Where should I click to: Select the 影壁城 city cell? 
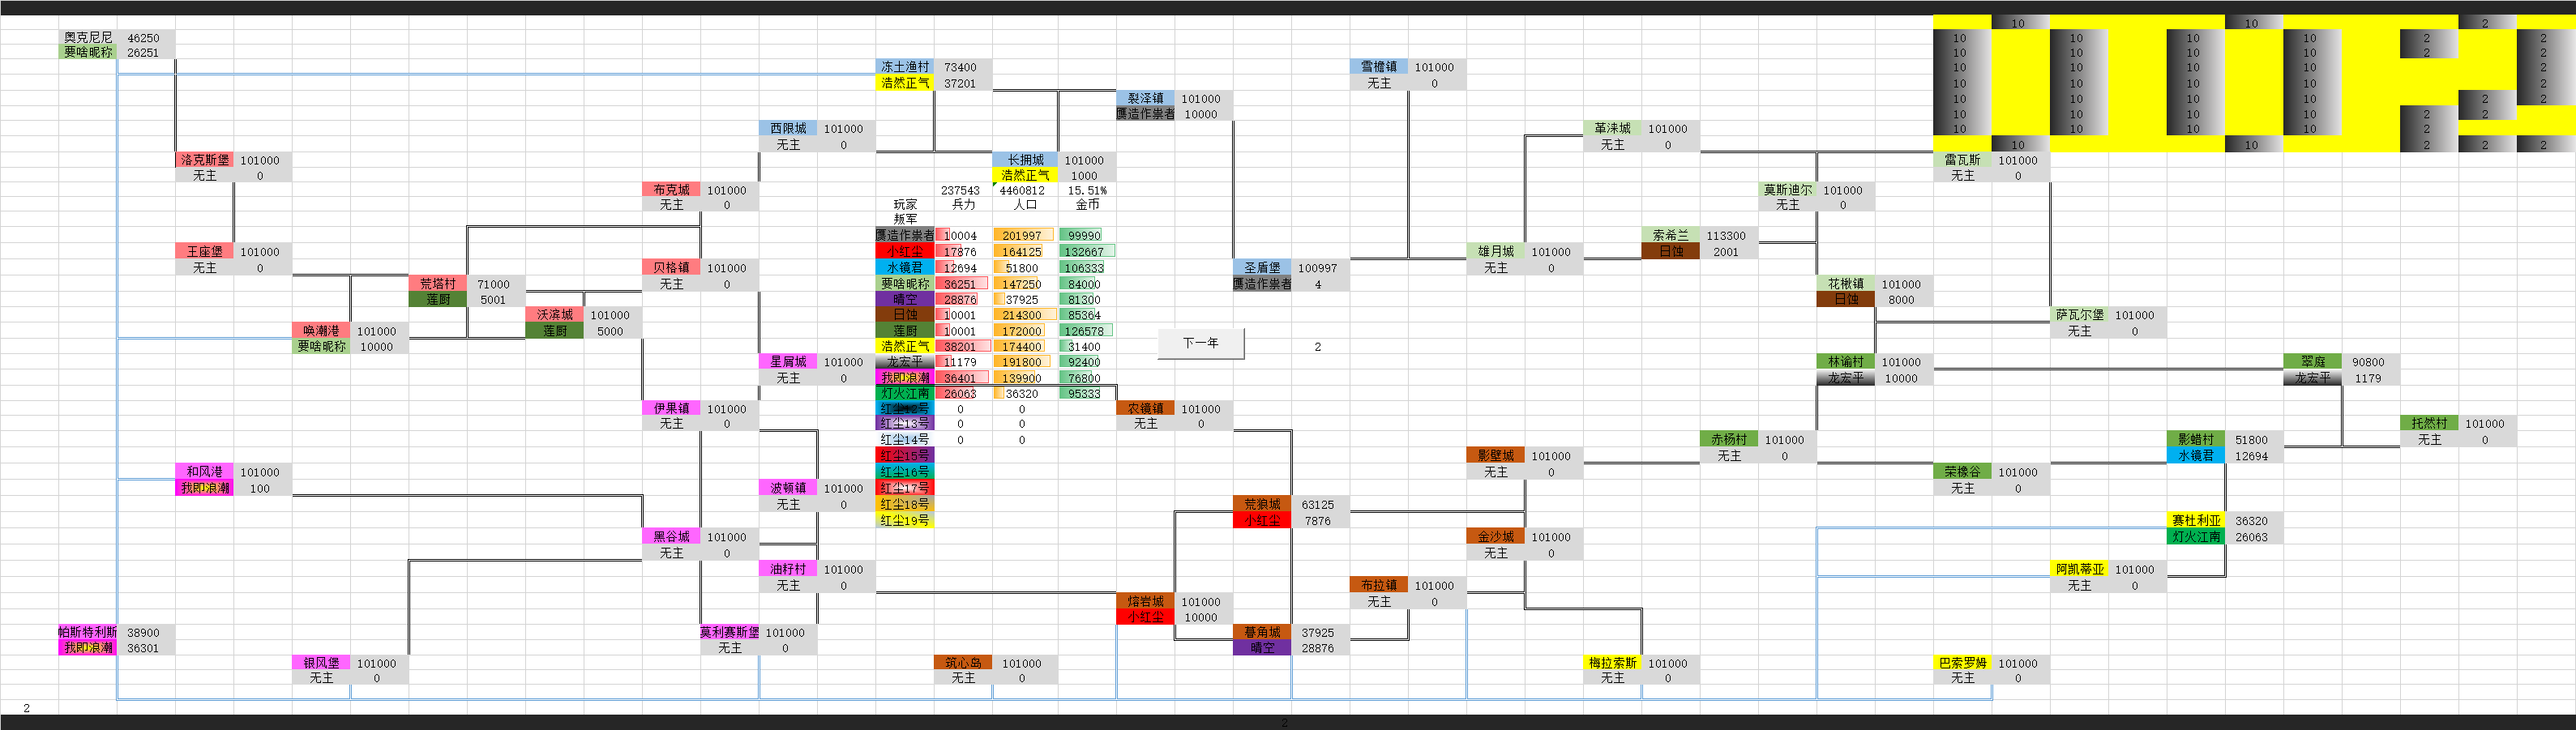(x=1496, y=456)
